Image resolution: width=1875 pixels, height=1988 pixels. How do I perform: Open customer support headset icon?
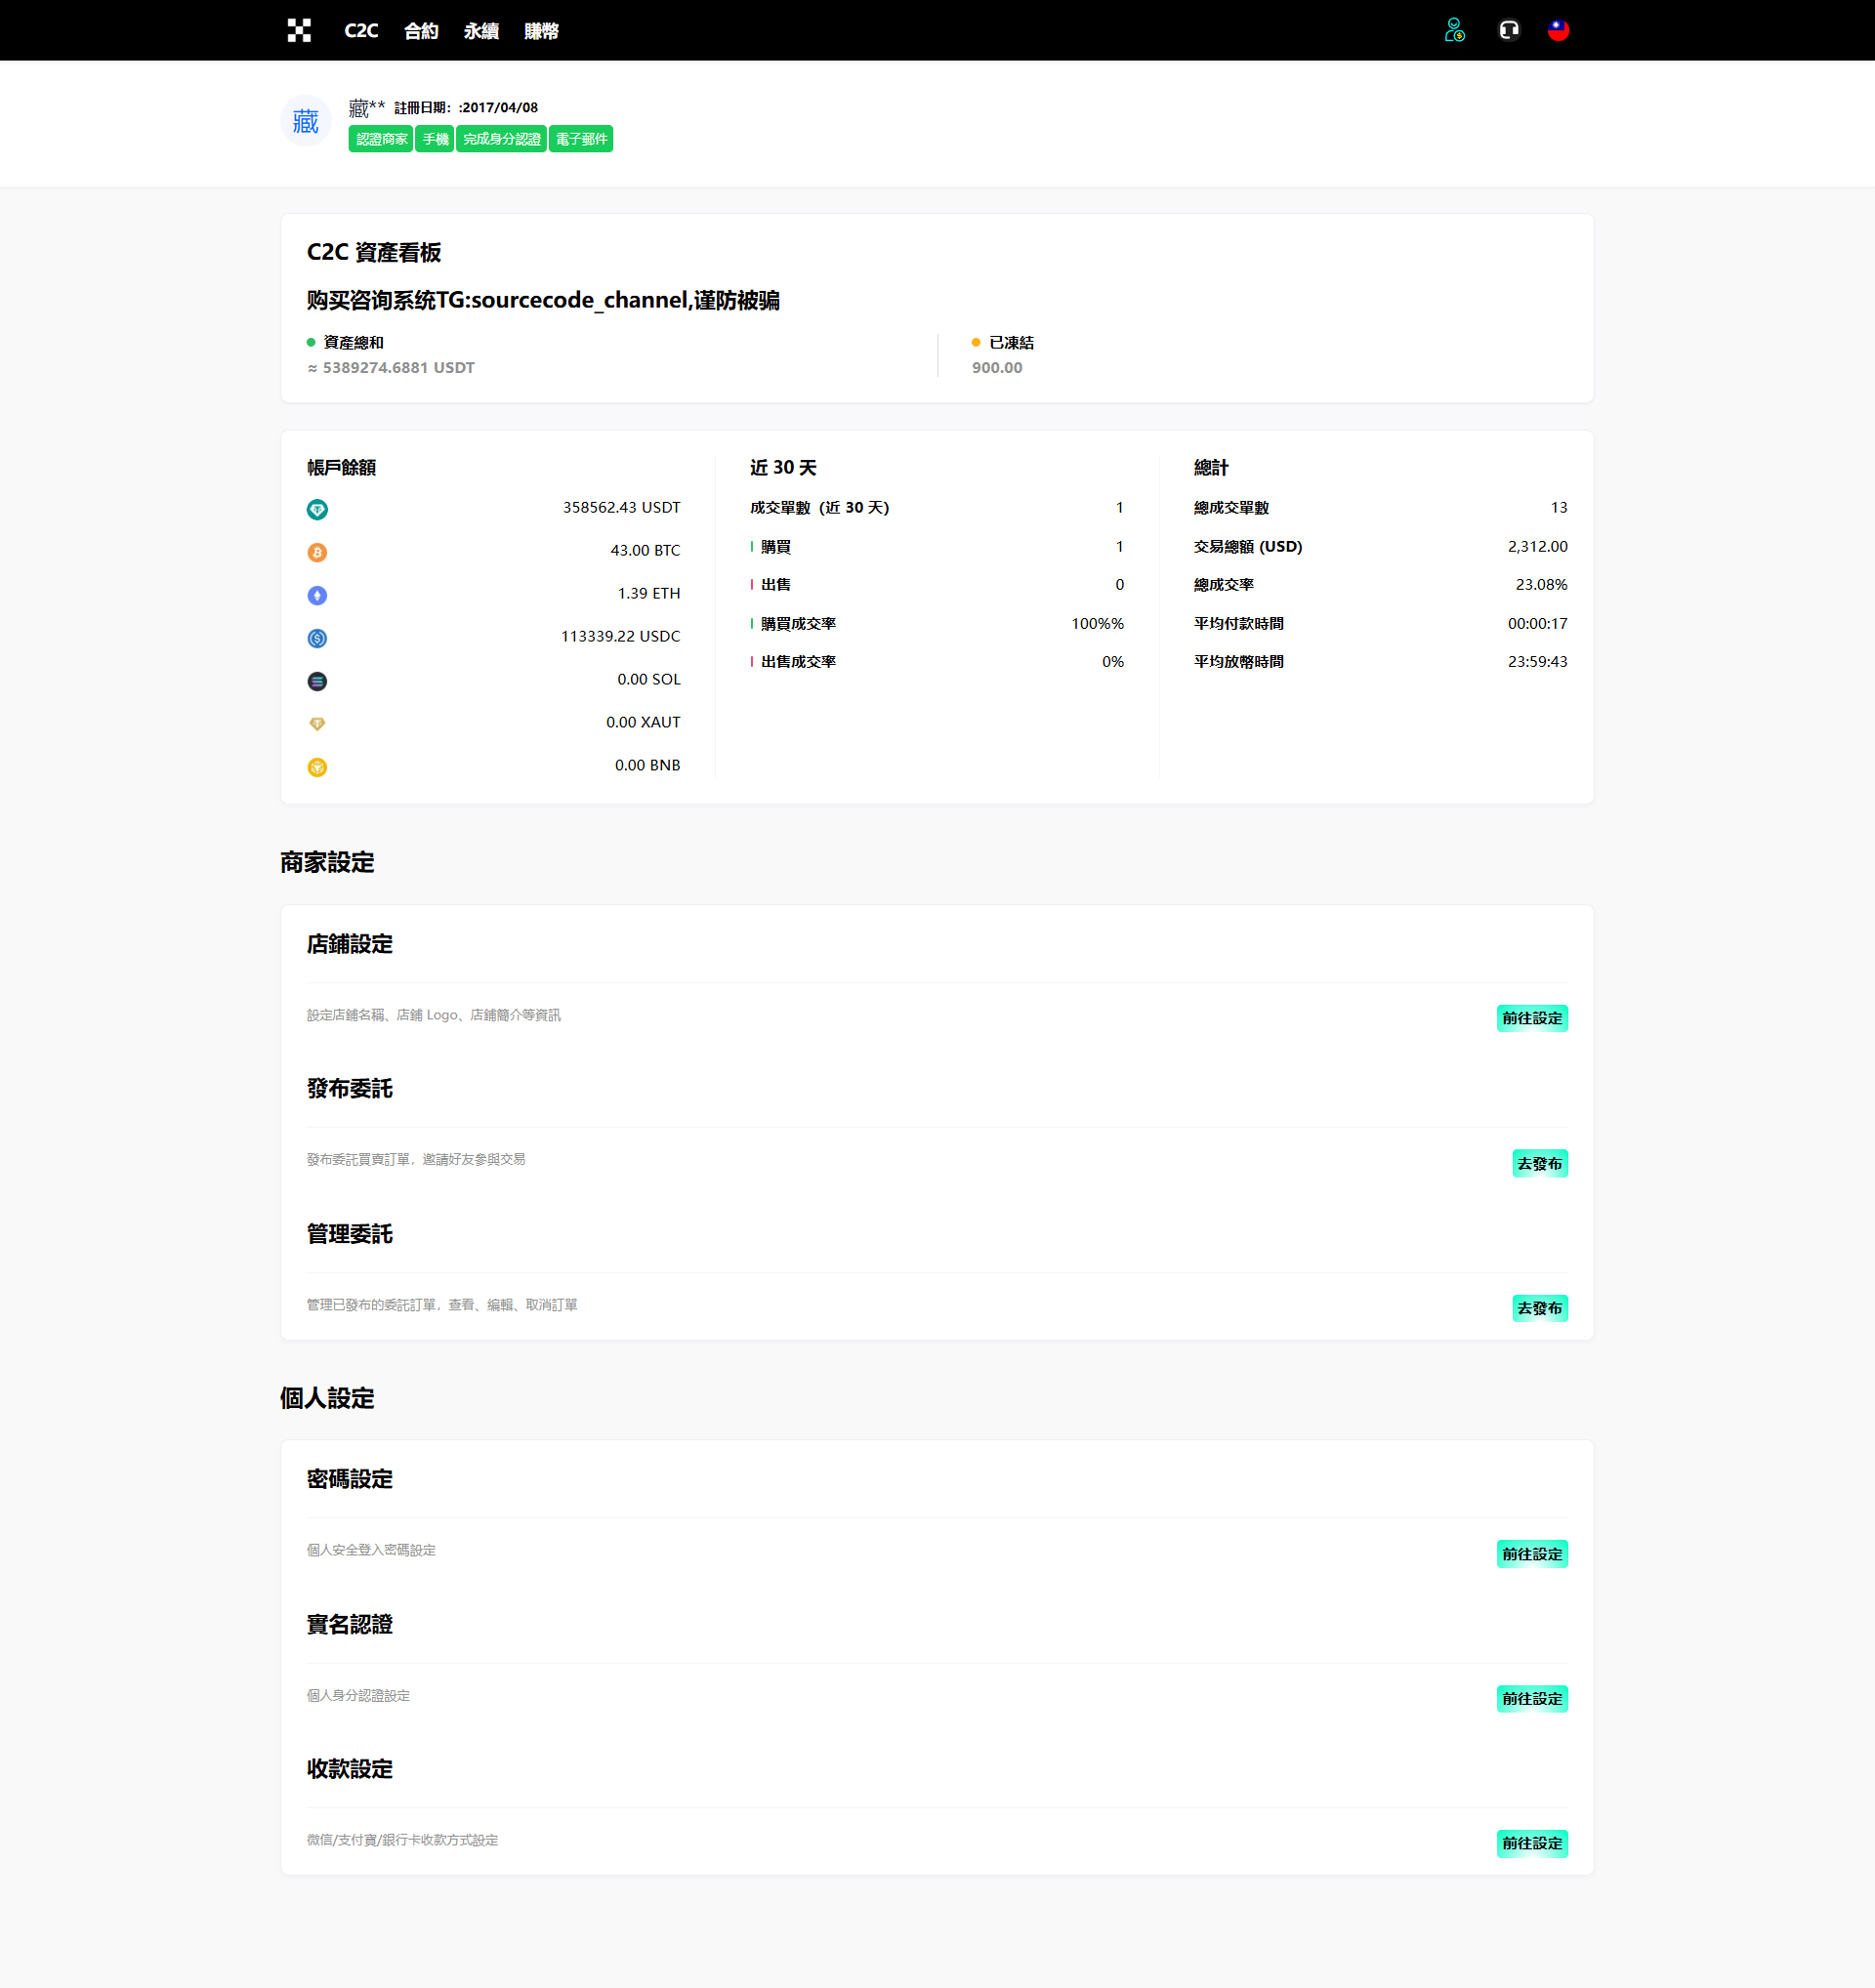click(x=1508, y=31)
